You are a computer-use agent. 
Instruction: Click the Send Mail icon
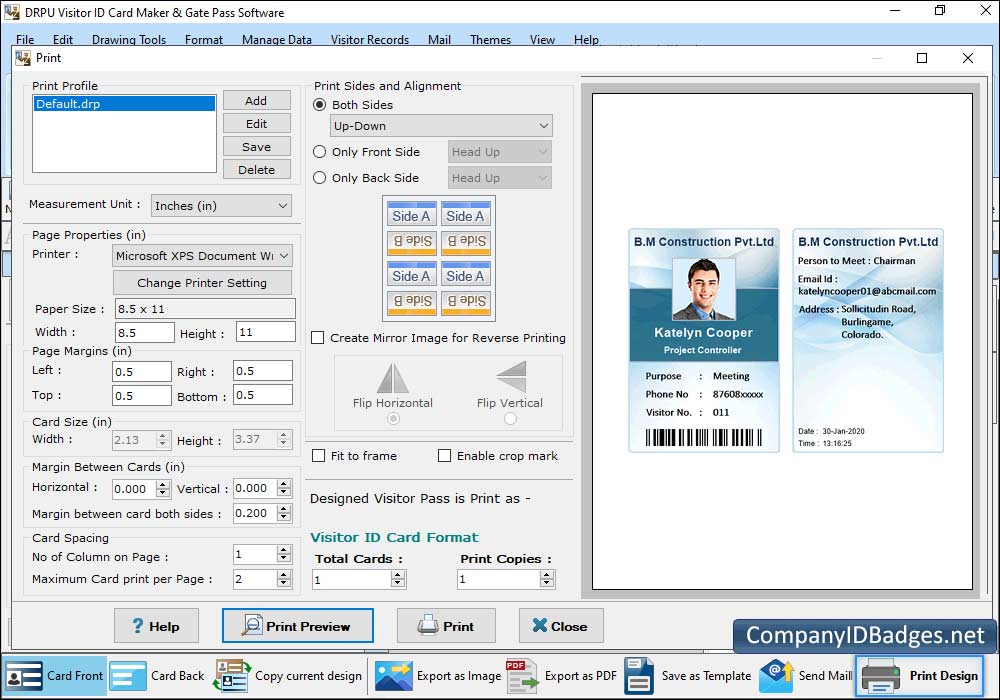[776, 676]
